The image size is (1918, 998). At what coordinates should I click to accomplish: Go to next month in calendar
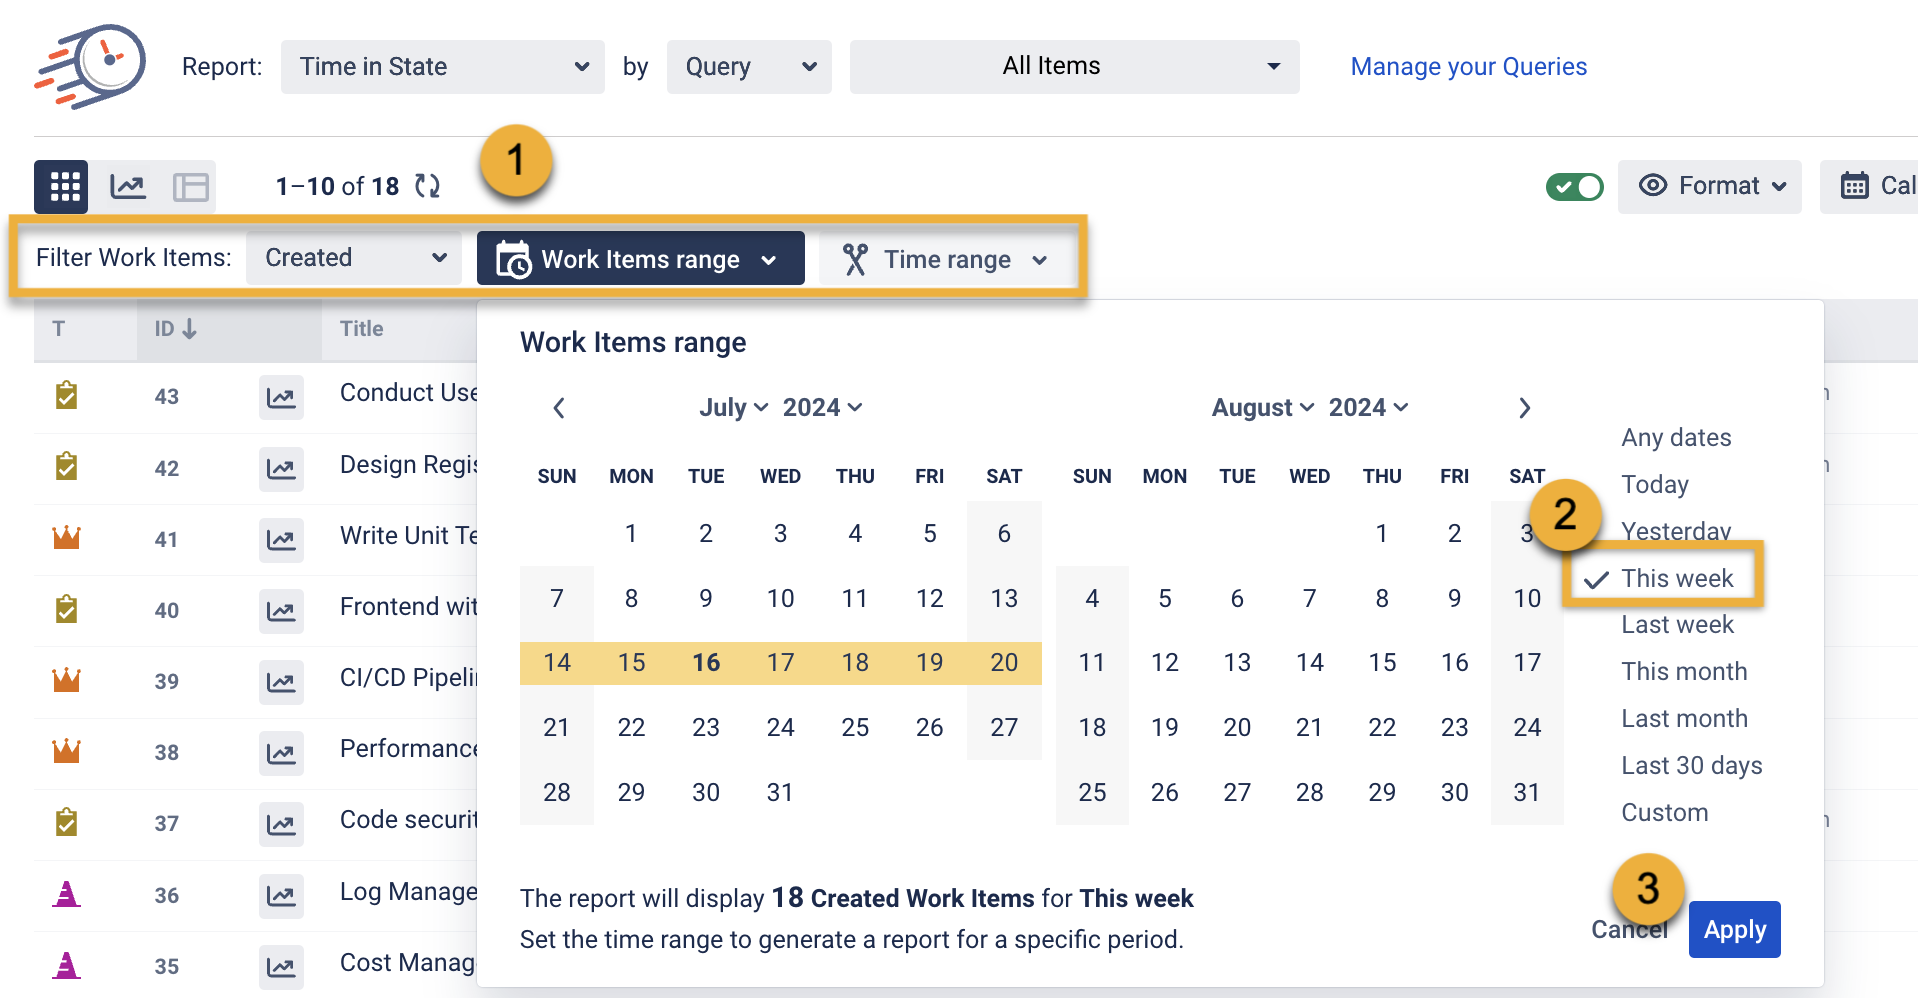tap(1524, 408)
